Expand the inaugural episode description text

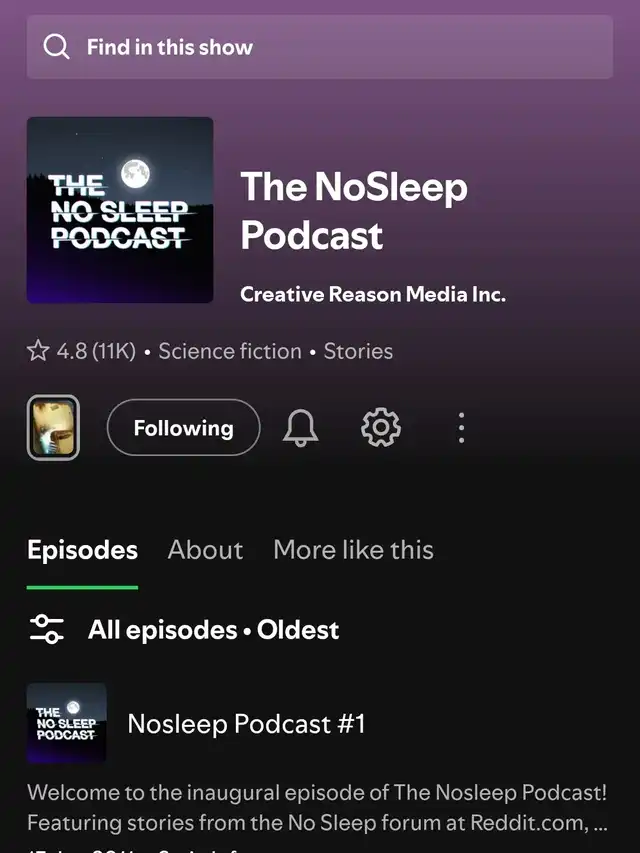point(317,807)
